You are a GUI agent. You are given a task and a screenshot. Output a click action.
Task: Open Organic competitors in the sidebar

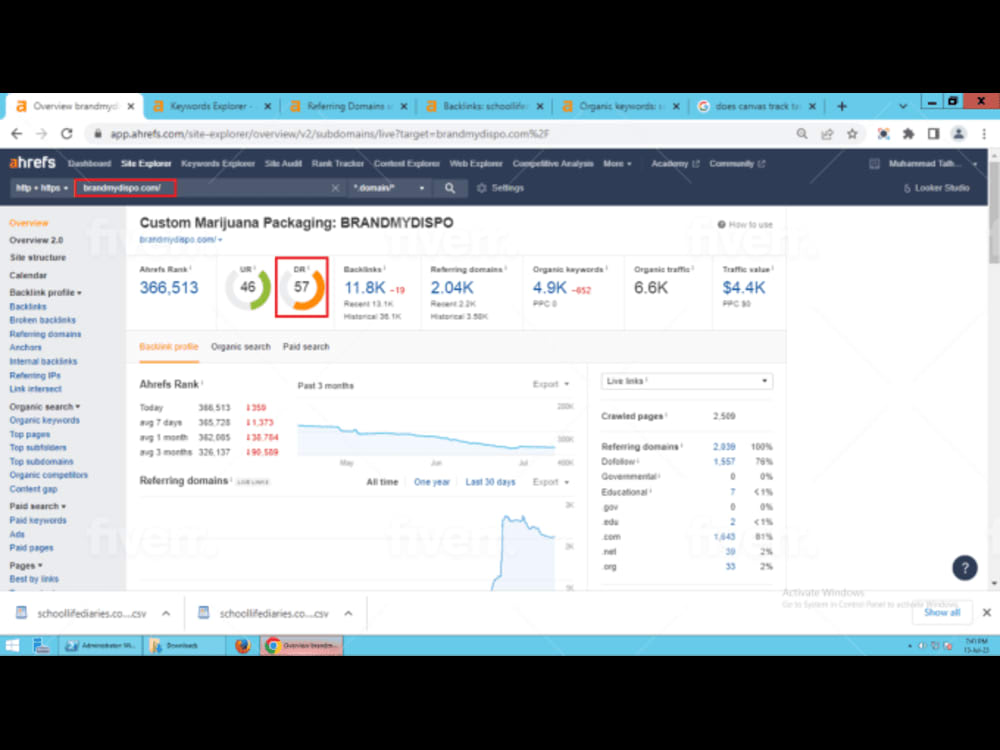[48, 475]
